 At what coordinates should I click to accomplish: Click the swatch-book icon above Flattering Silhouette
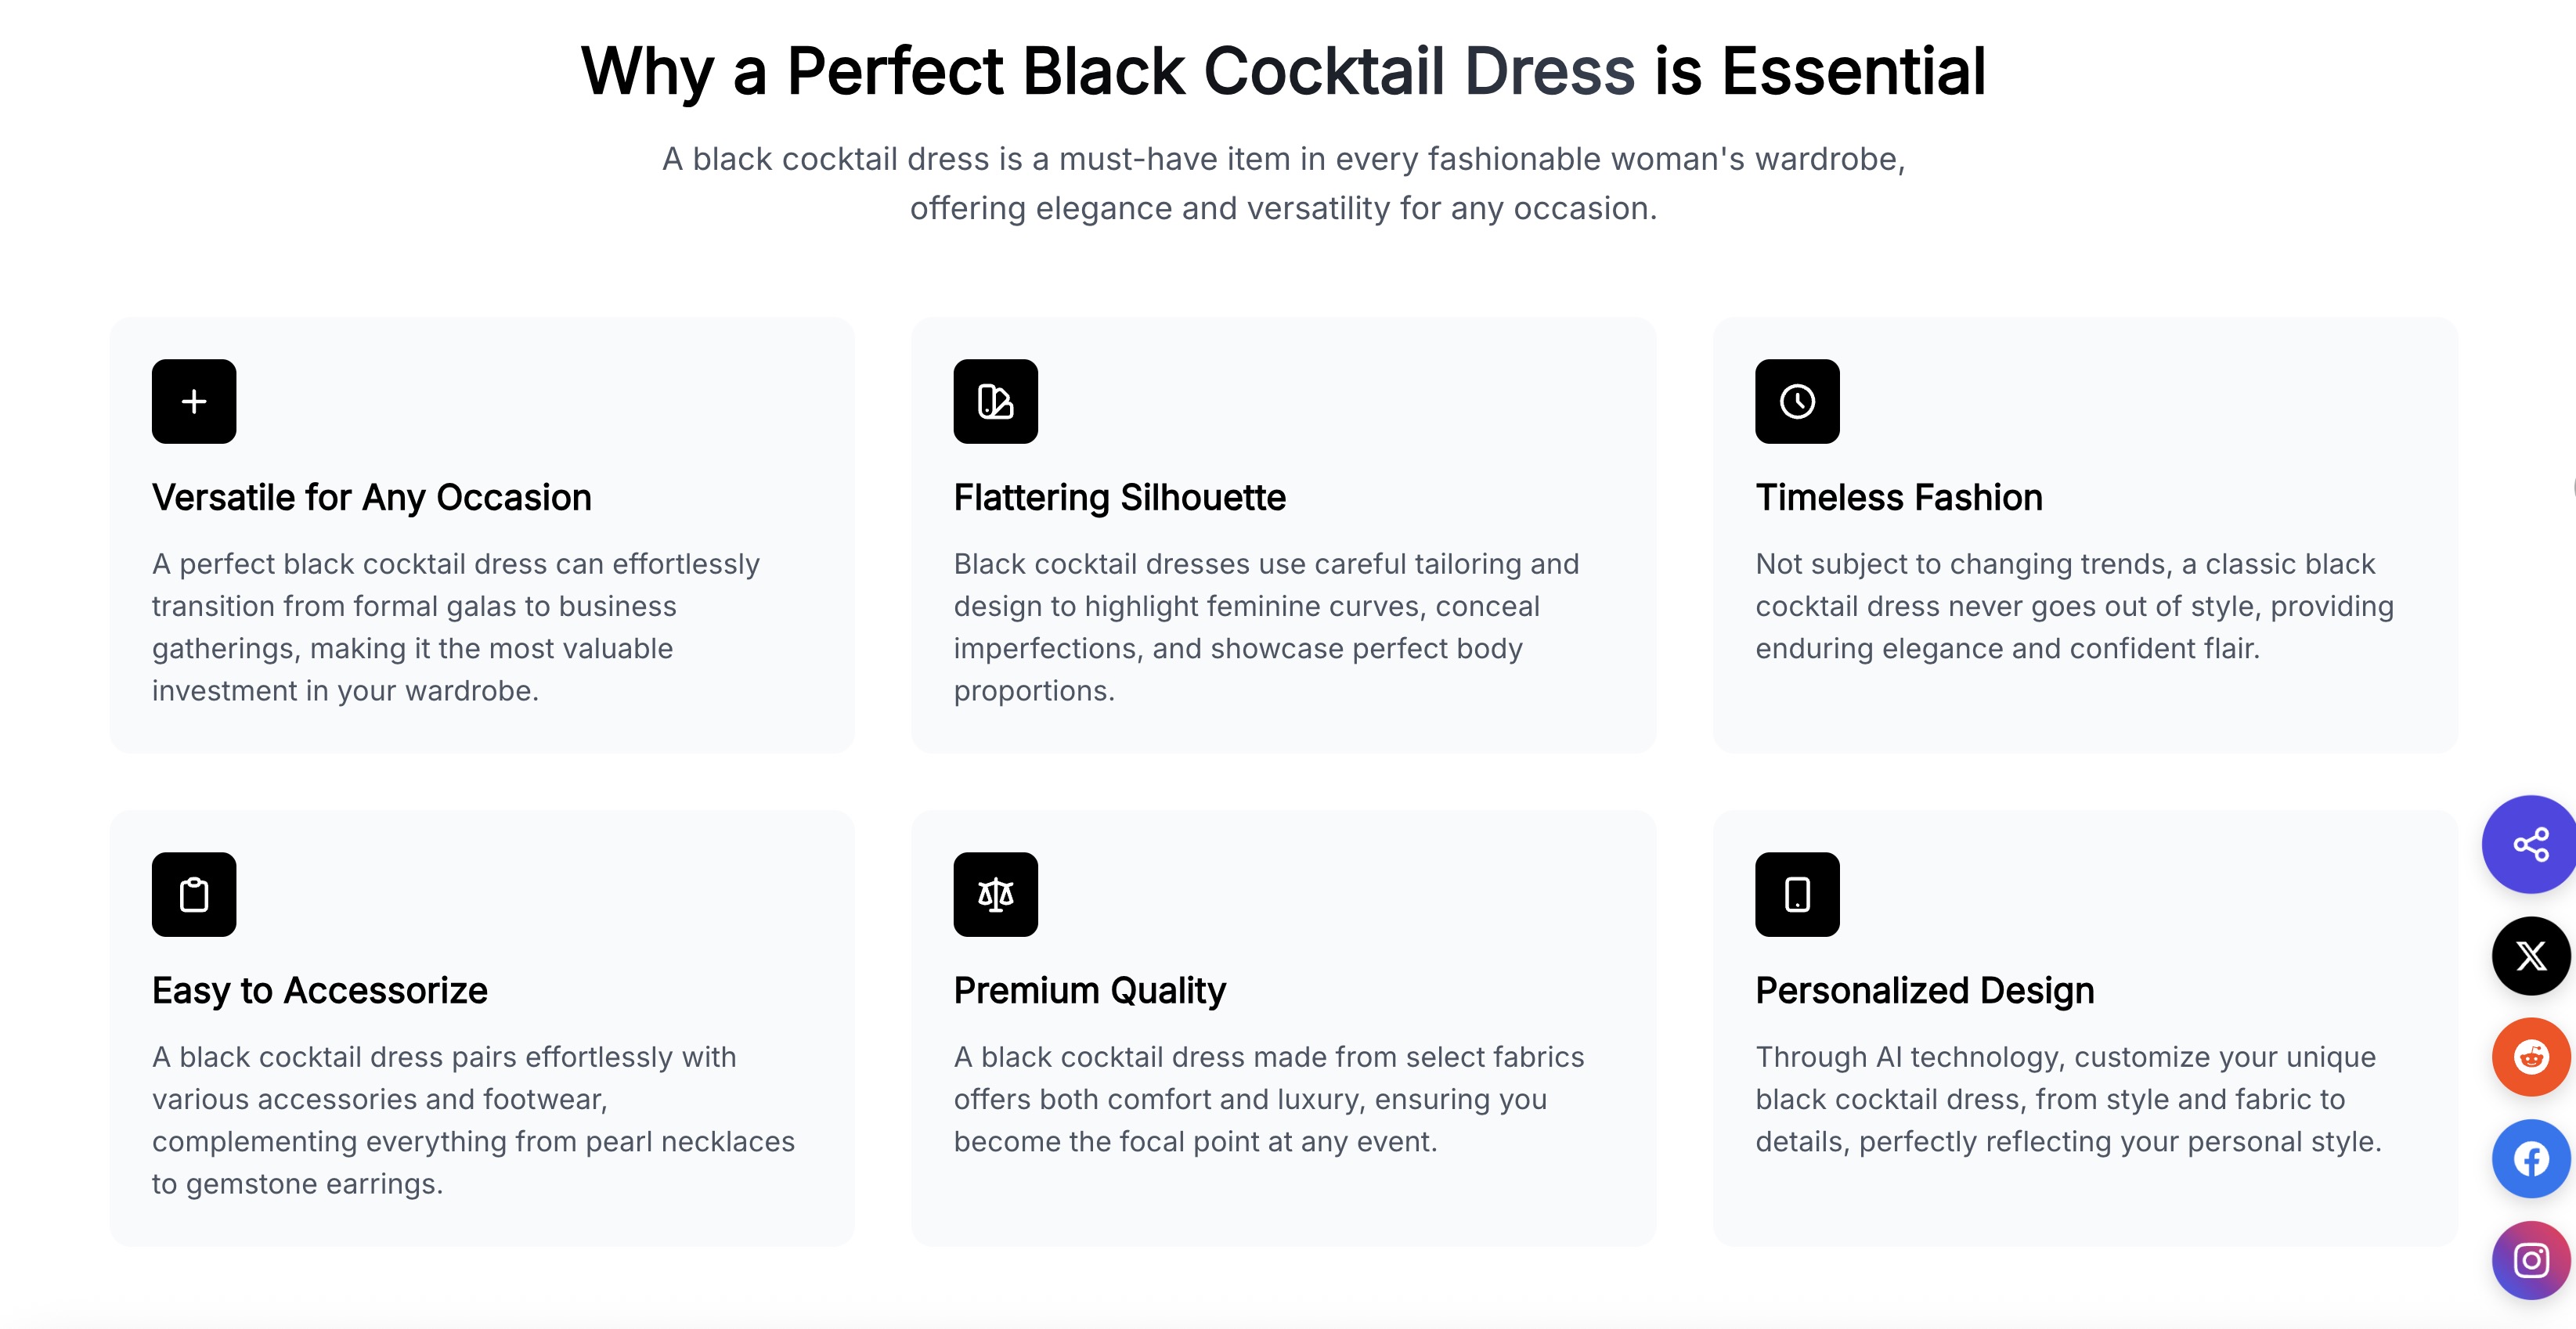(x=995, y=401)
